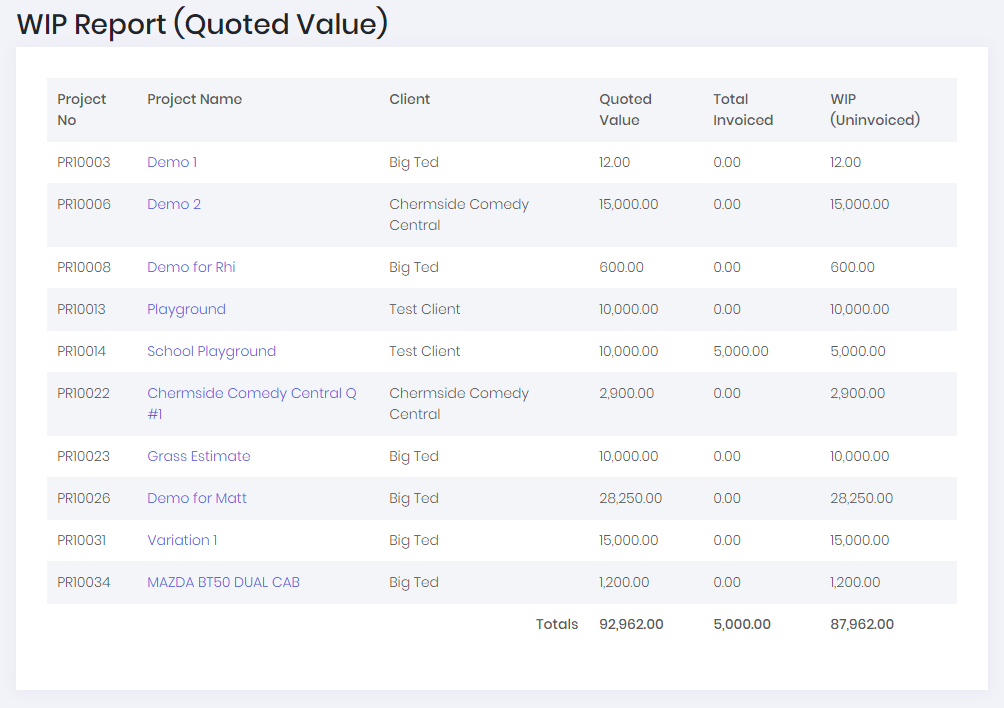The width and height of the screenshot is (1004, 708).
Task: Select project number PR10008
Action: 84,267
